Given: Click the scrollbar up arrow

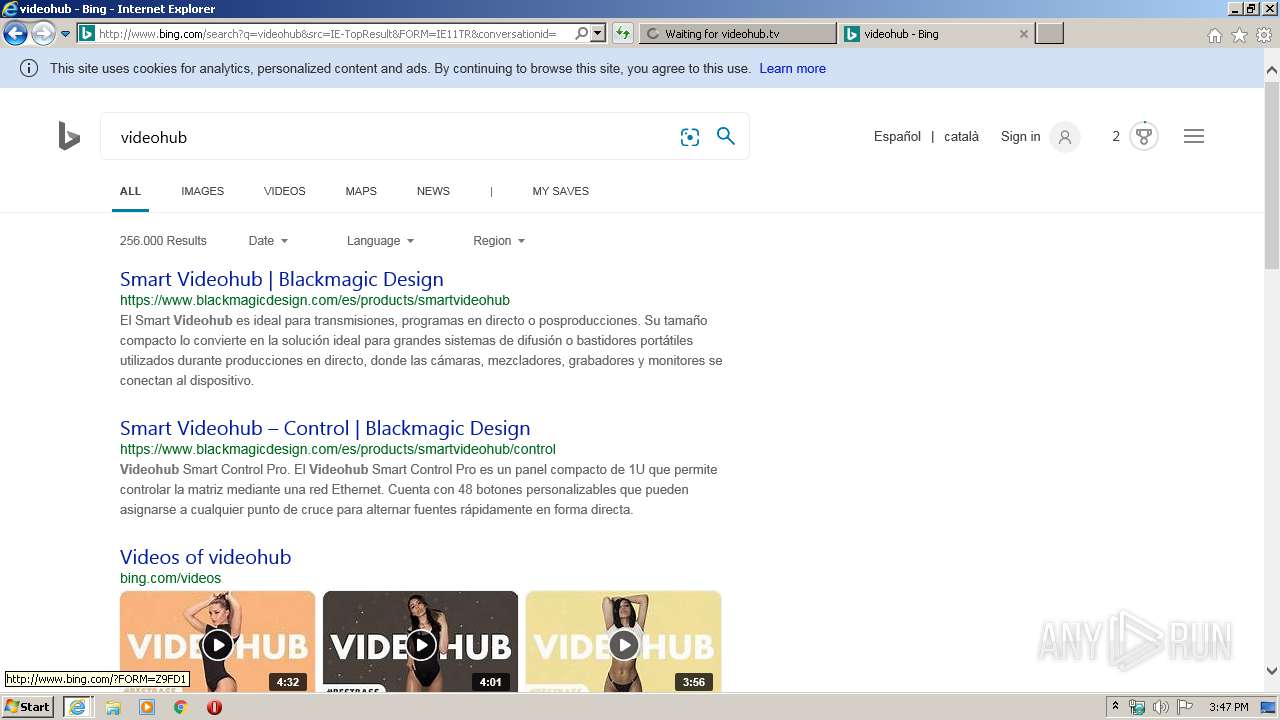Looking at the screenshot, I should pyautogui.click(x=1272, y=70).
